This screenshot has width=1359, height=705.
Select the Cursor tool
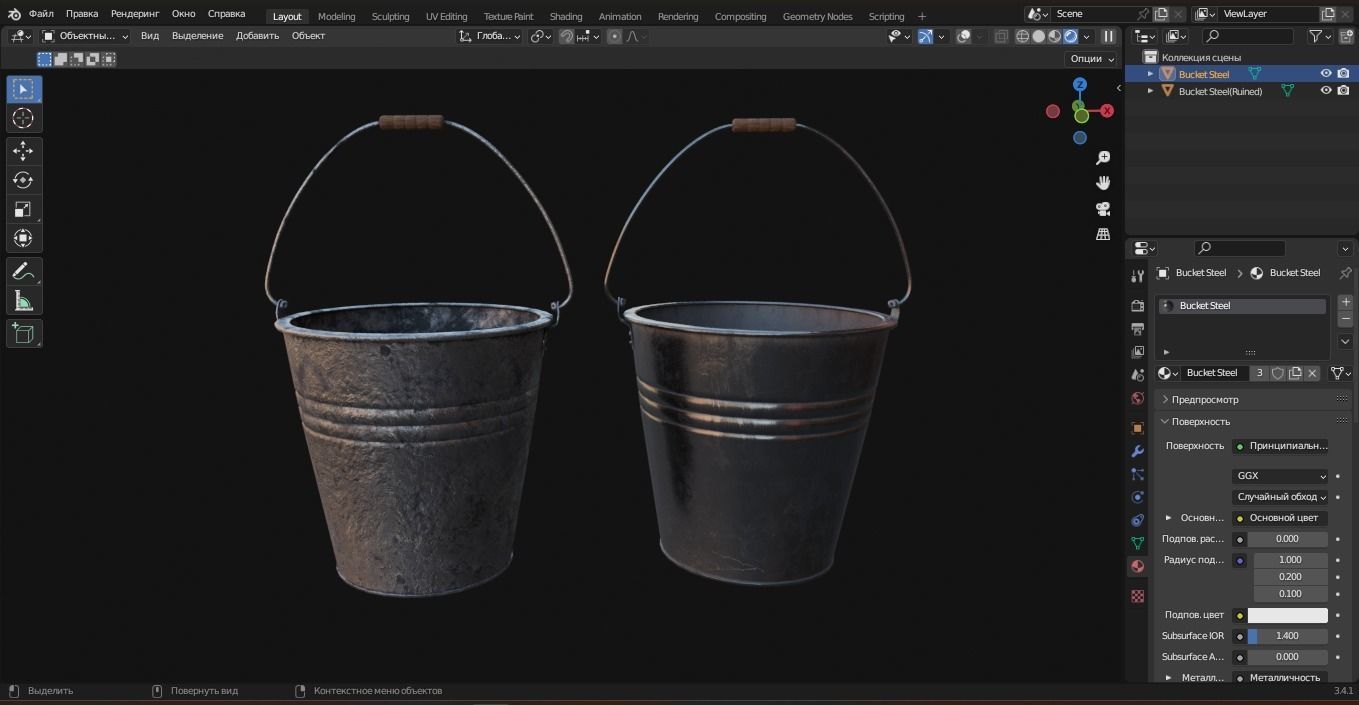tap(23, 118)
